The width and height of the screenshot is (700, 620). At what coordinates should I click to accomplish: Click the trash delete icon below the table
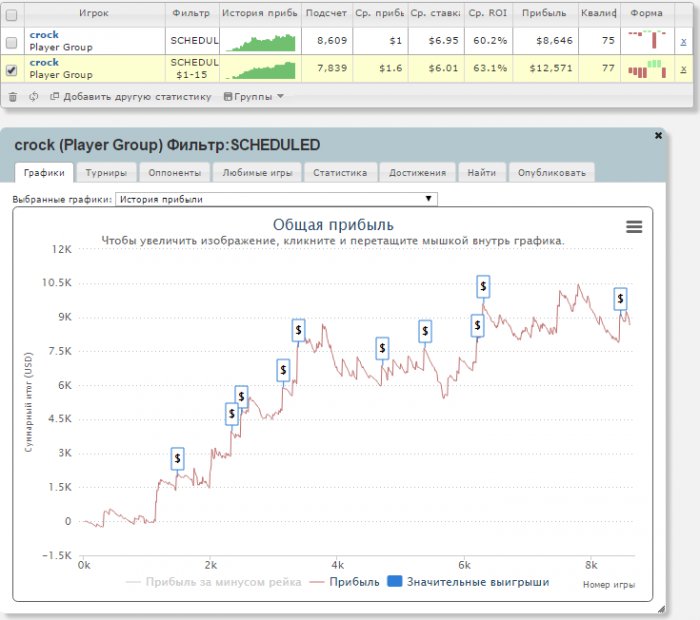tap(13, 96)
